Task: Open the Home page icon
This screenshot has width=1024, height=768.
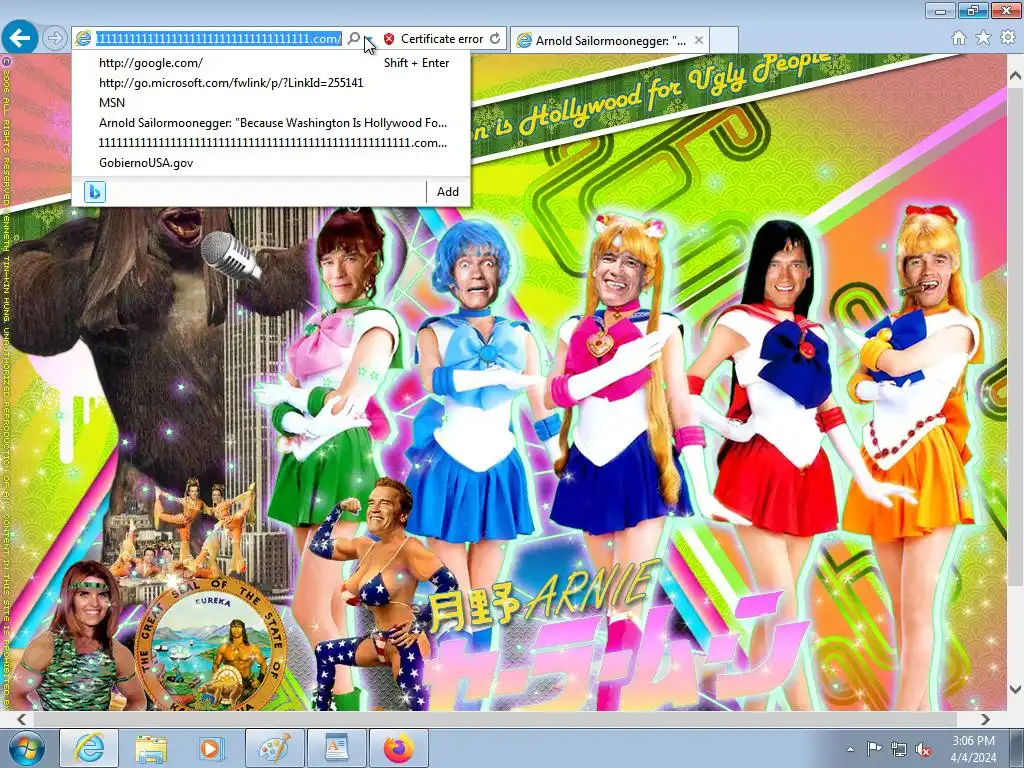Action: pyautogui.click(x=959, y=38)
